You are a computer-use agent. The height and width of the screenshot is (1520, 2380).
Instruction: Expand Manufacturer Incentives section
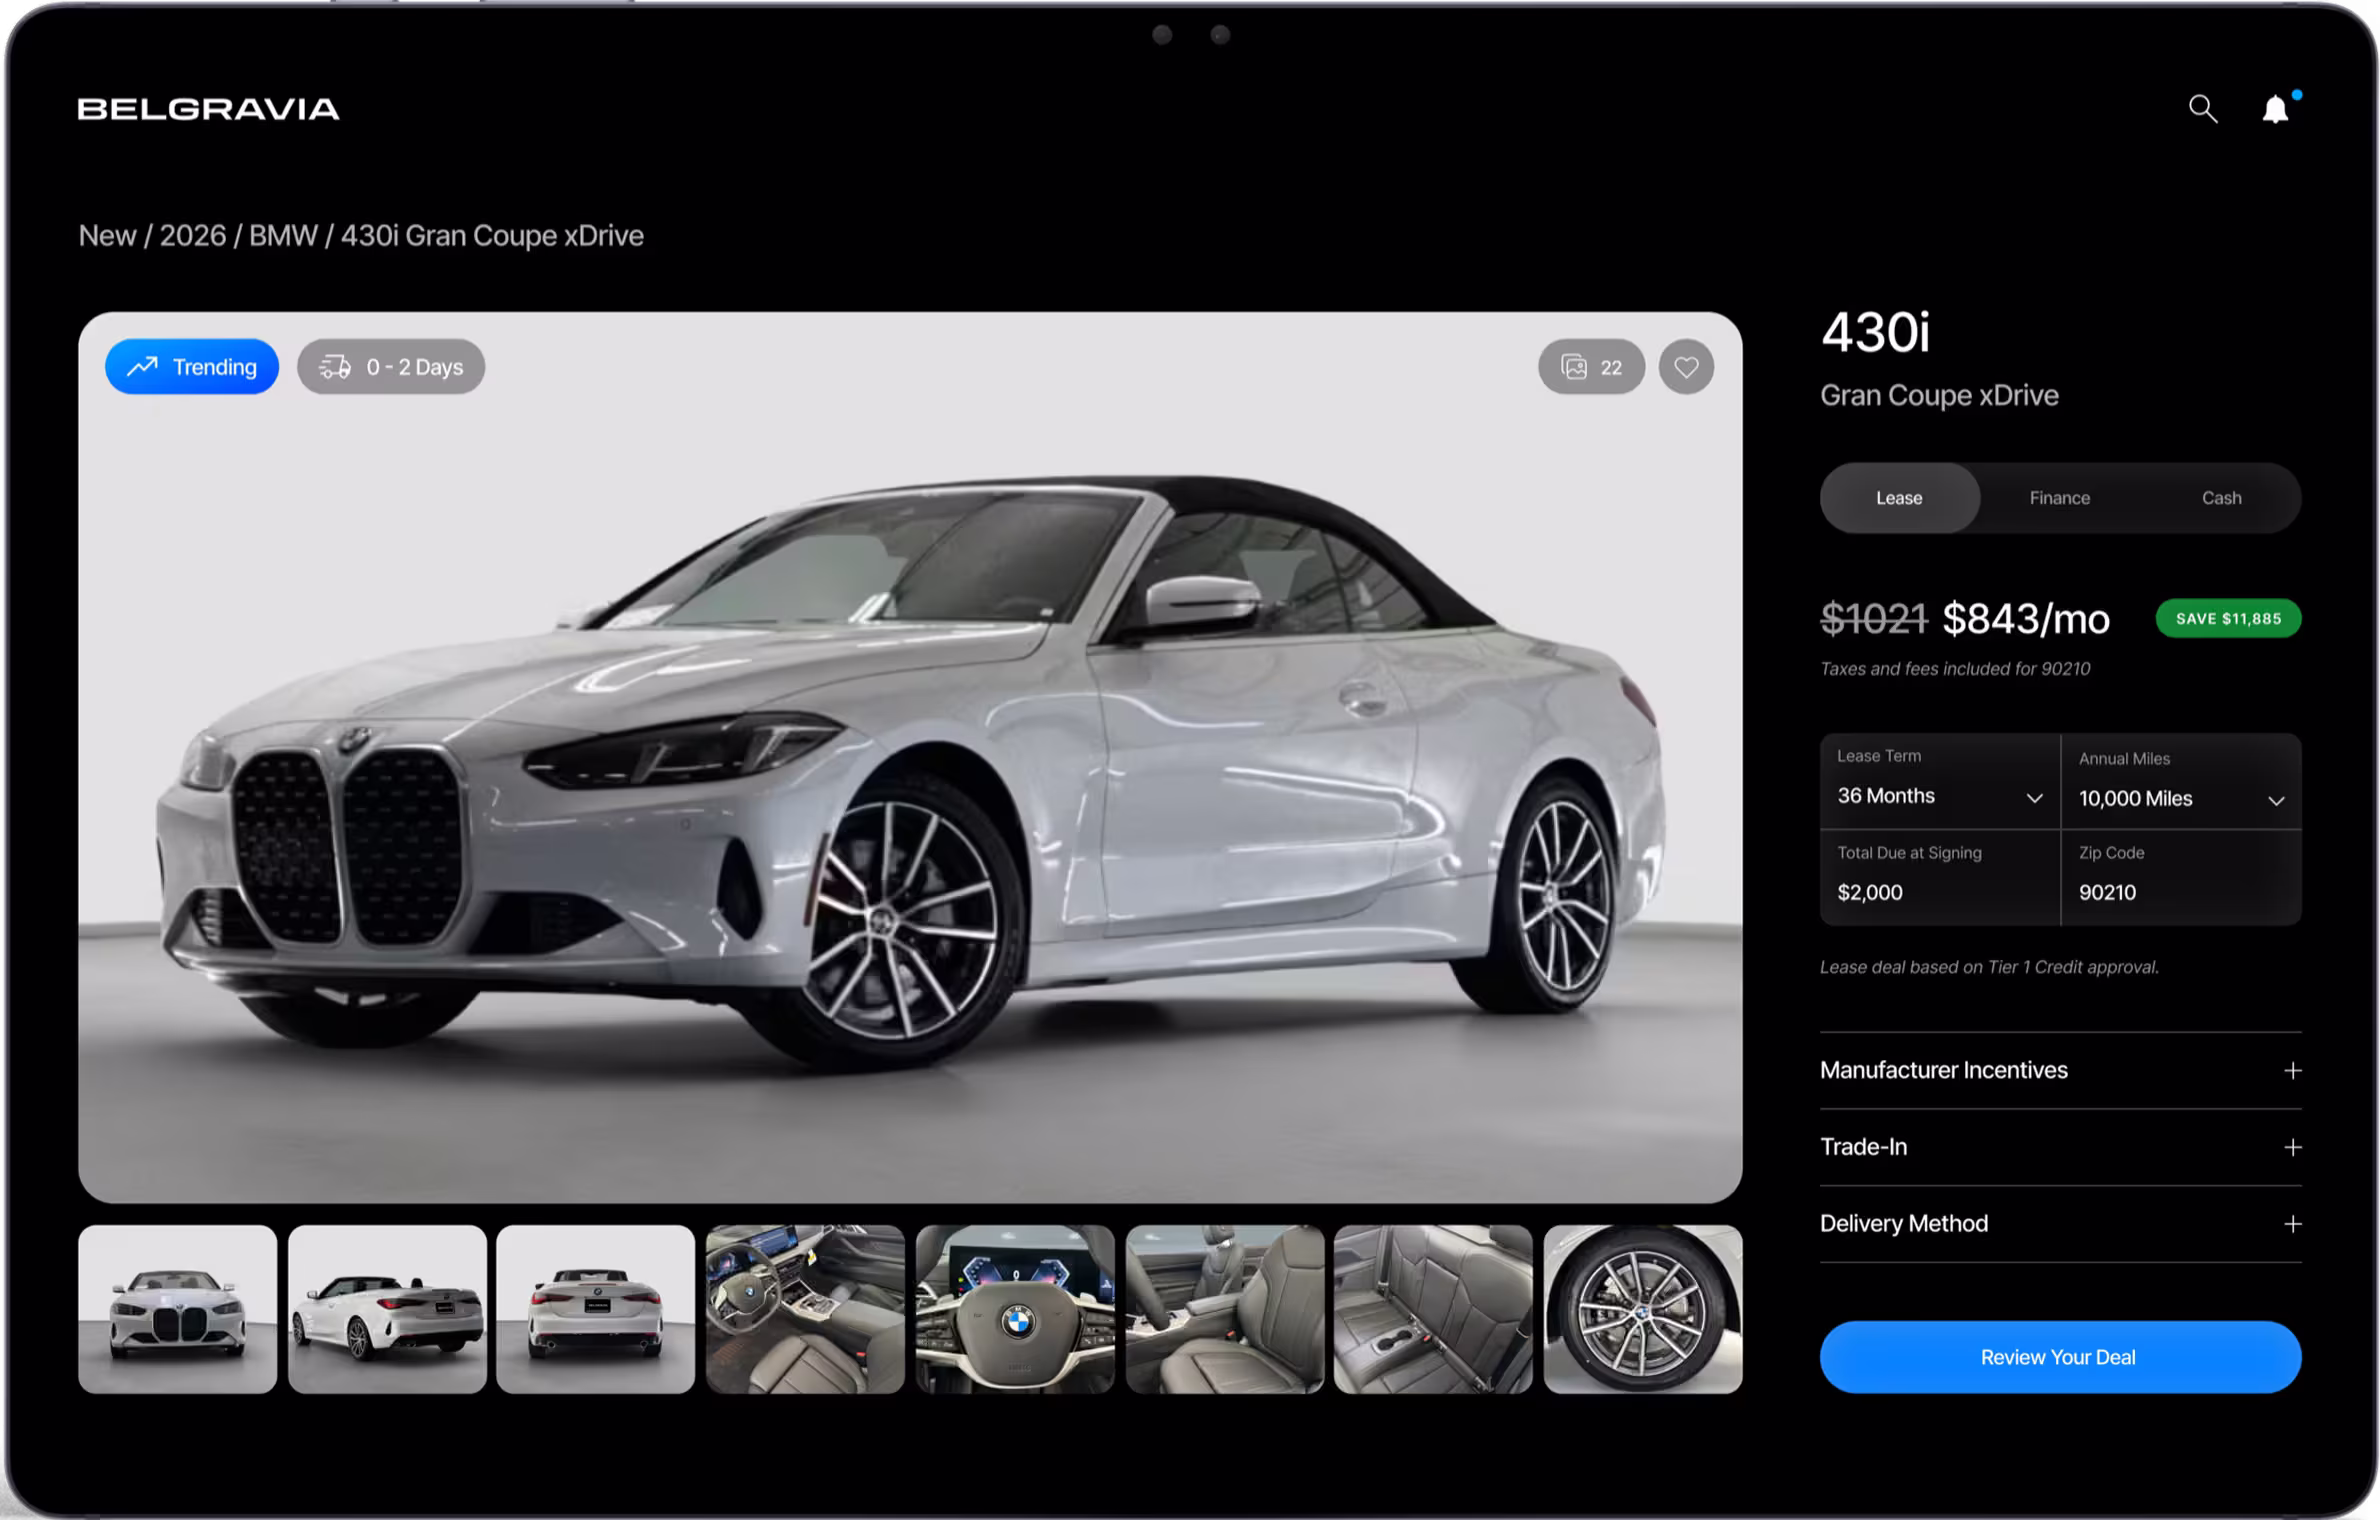pos(2060,1070)
